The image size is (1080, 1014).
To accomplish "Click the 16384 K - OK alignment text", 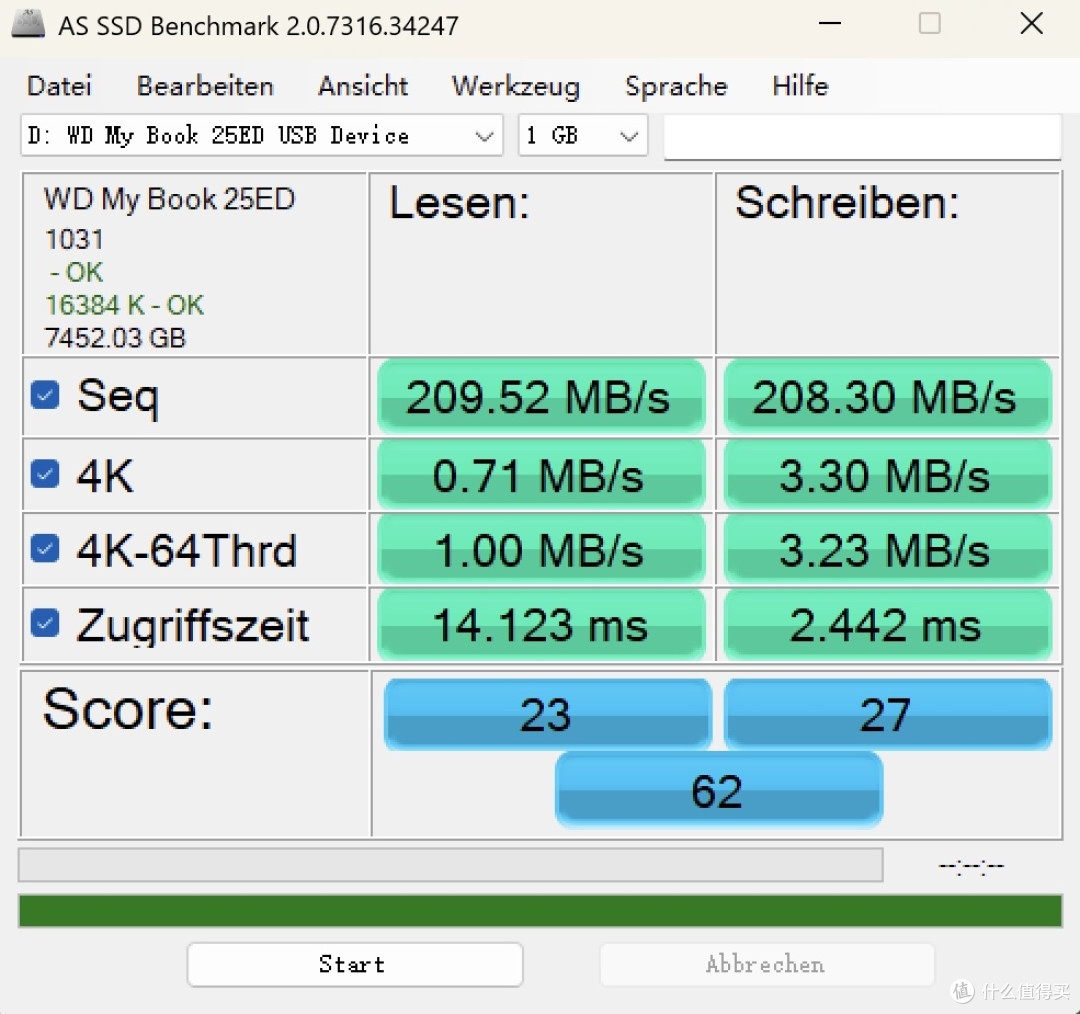I will click(124, 305).
